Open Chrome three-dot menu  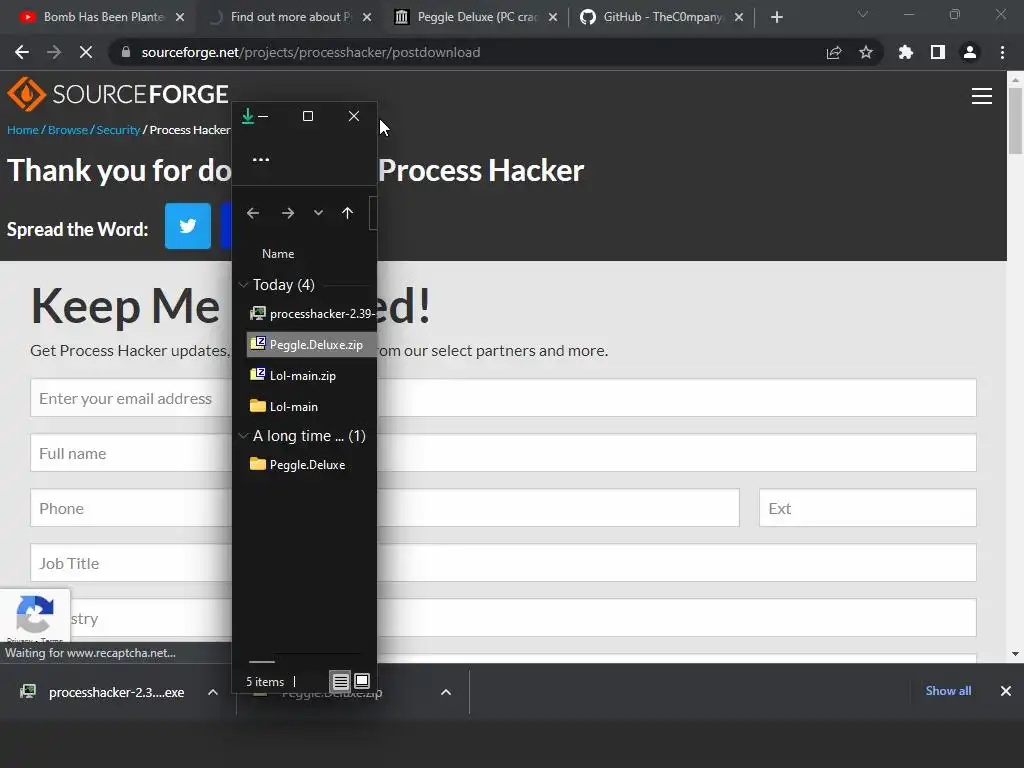(1002, 52)
